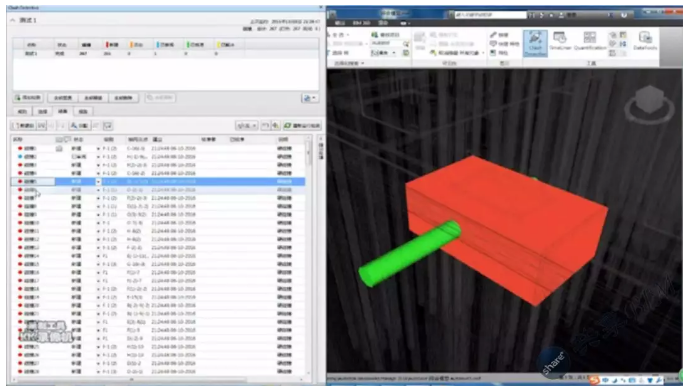Open the 输出 output ribbon tab
Viewport: 686px width, 392px height.
340,23
